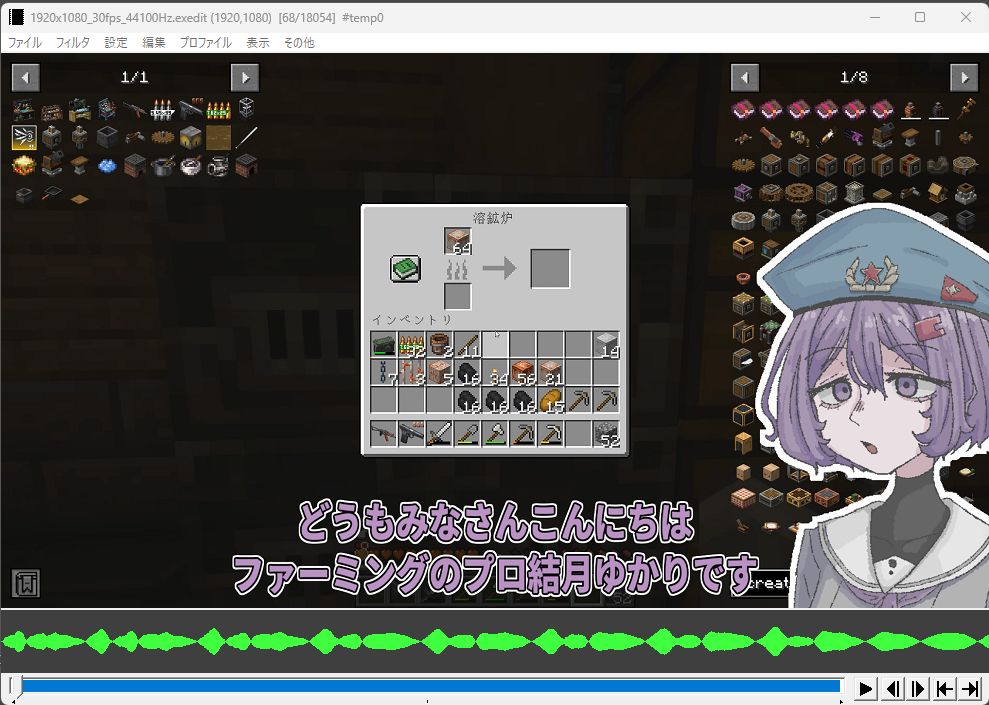Go to next page of left 1/1 panel
Image resolution: width=989 pixels, height=705 pixels.
point(245,78)
